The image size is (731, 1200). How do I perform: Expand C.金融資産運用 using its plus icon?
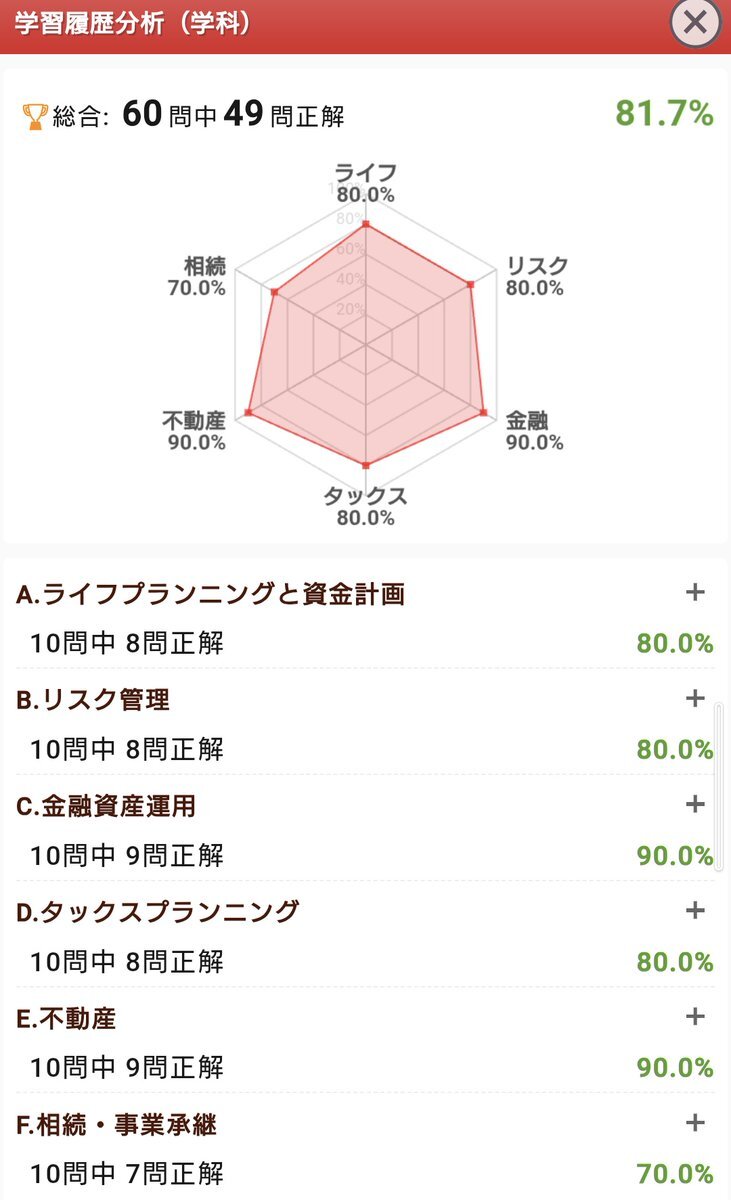(x=695, y=804)
